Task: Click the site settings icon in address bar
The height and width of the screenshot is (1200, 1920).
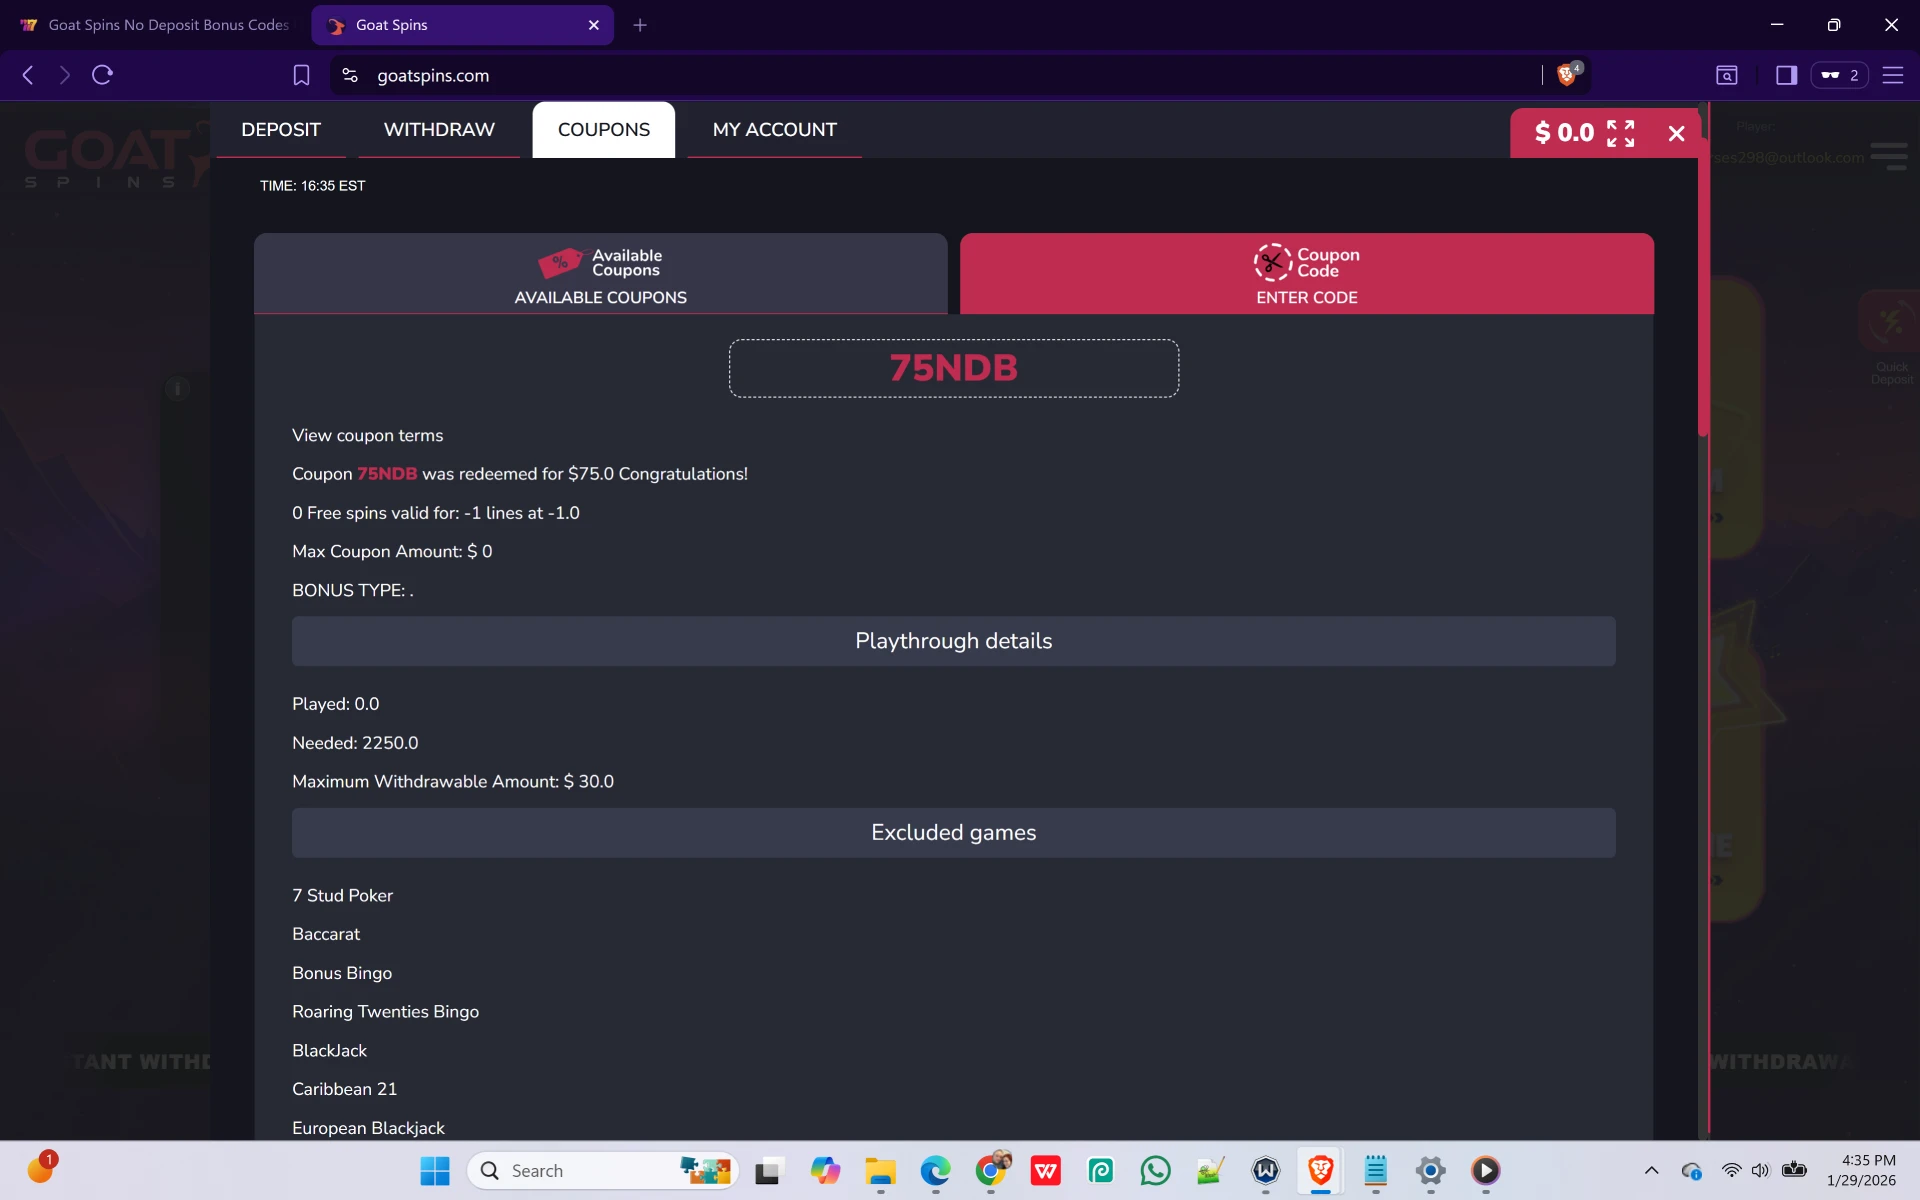Action: 350,75
